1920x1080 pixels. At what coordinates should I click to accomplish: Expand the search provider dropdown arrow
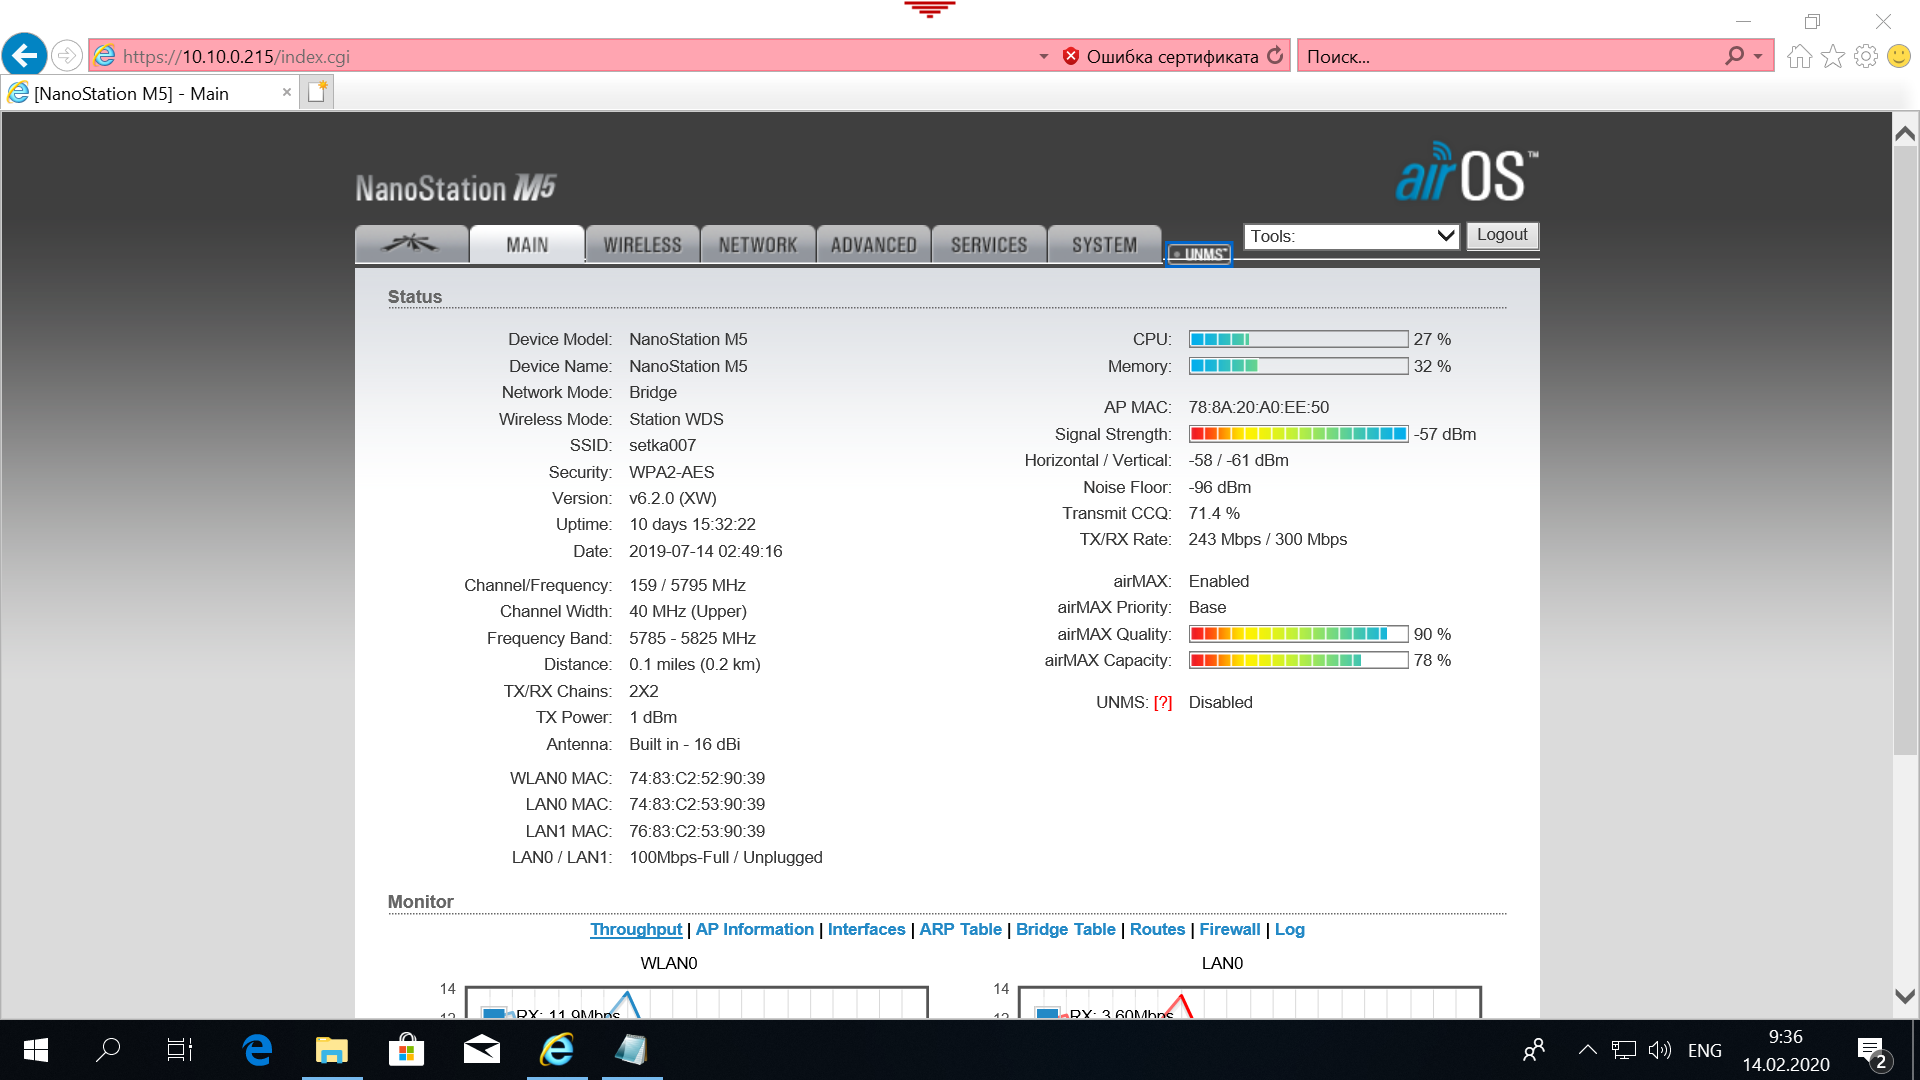pyautogui.click(x=1758, y=56)
